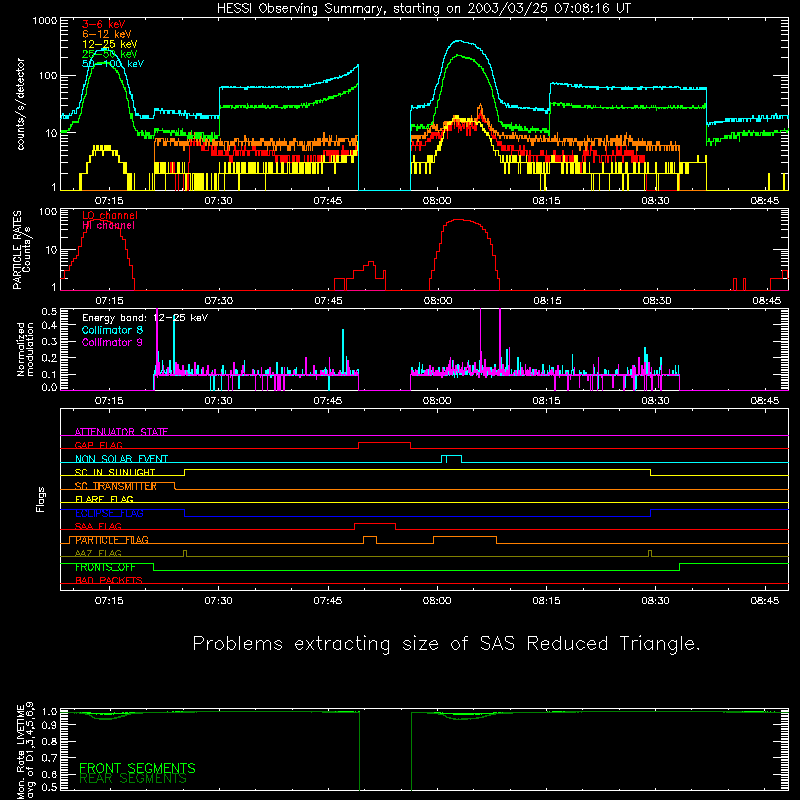
Task: Click the 07:30 time label under counts plot
Action: coord(218,201)
